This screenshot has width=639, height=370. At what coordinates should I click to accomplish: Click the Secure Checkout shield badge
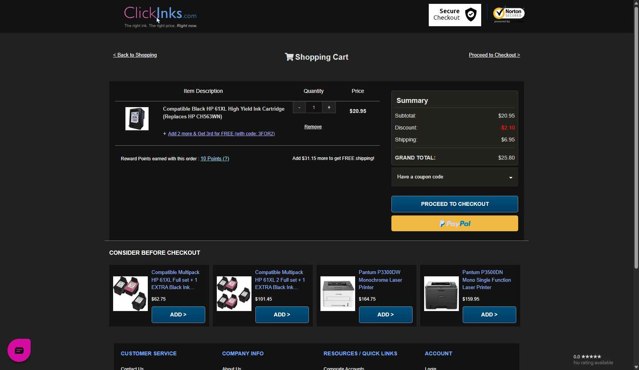tap(454, 15)
